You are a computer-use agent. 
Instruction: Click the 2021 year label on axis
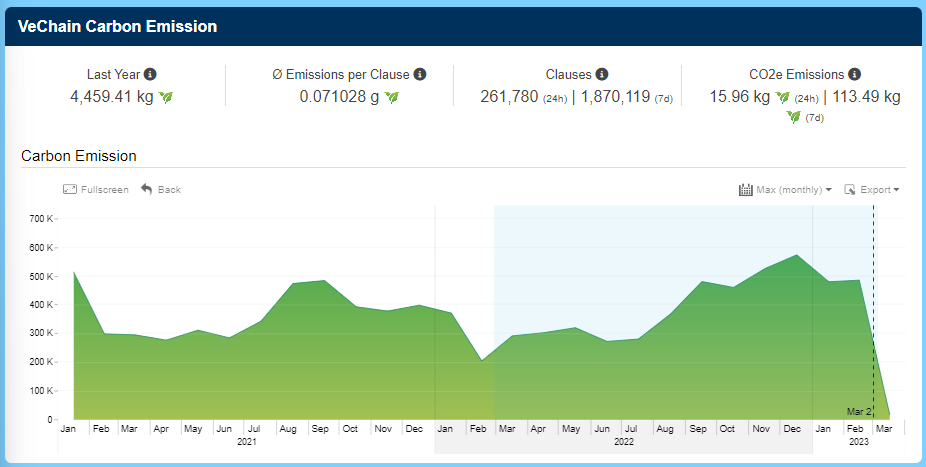tap(247, 442)
